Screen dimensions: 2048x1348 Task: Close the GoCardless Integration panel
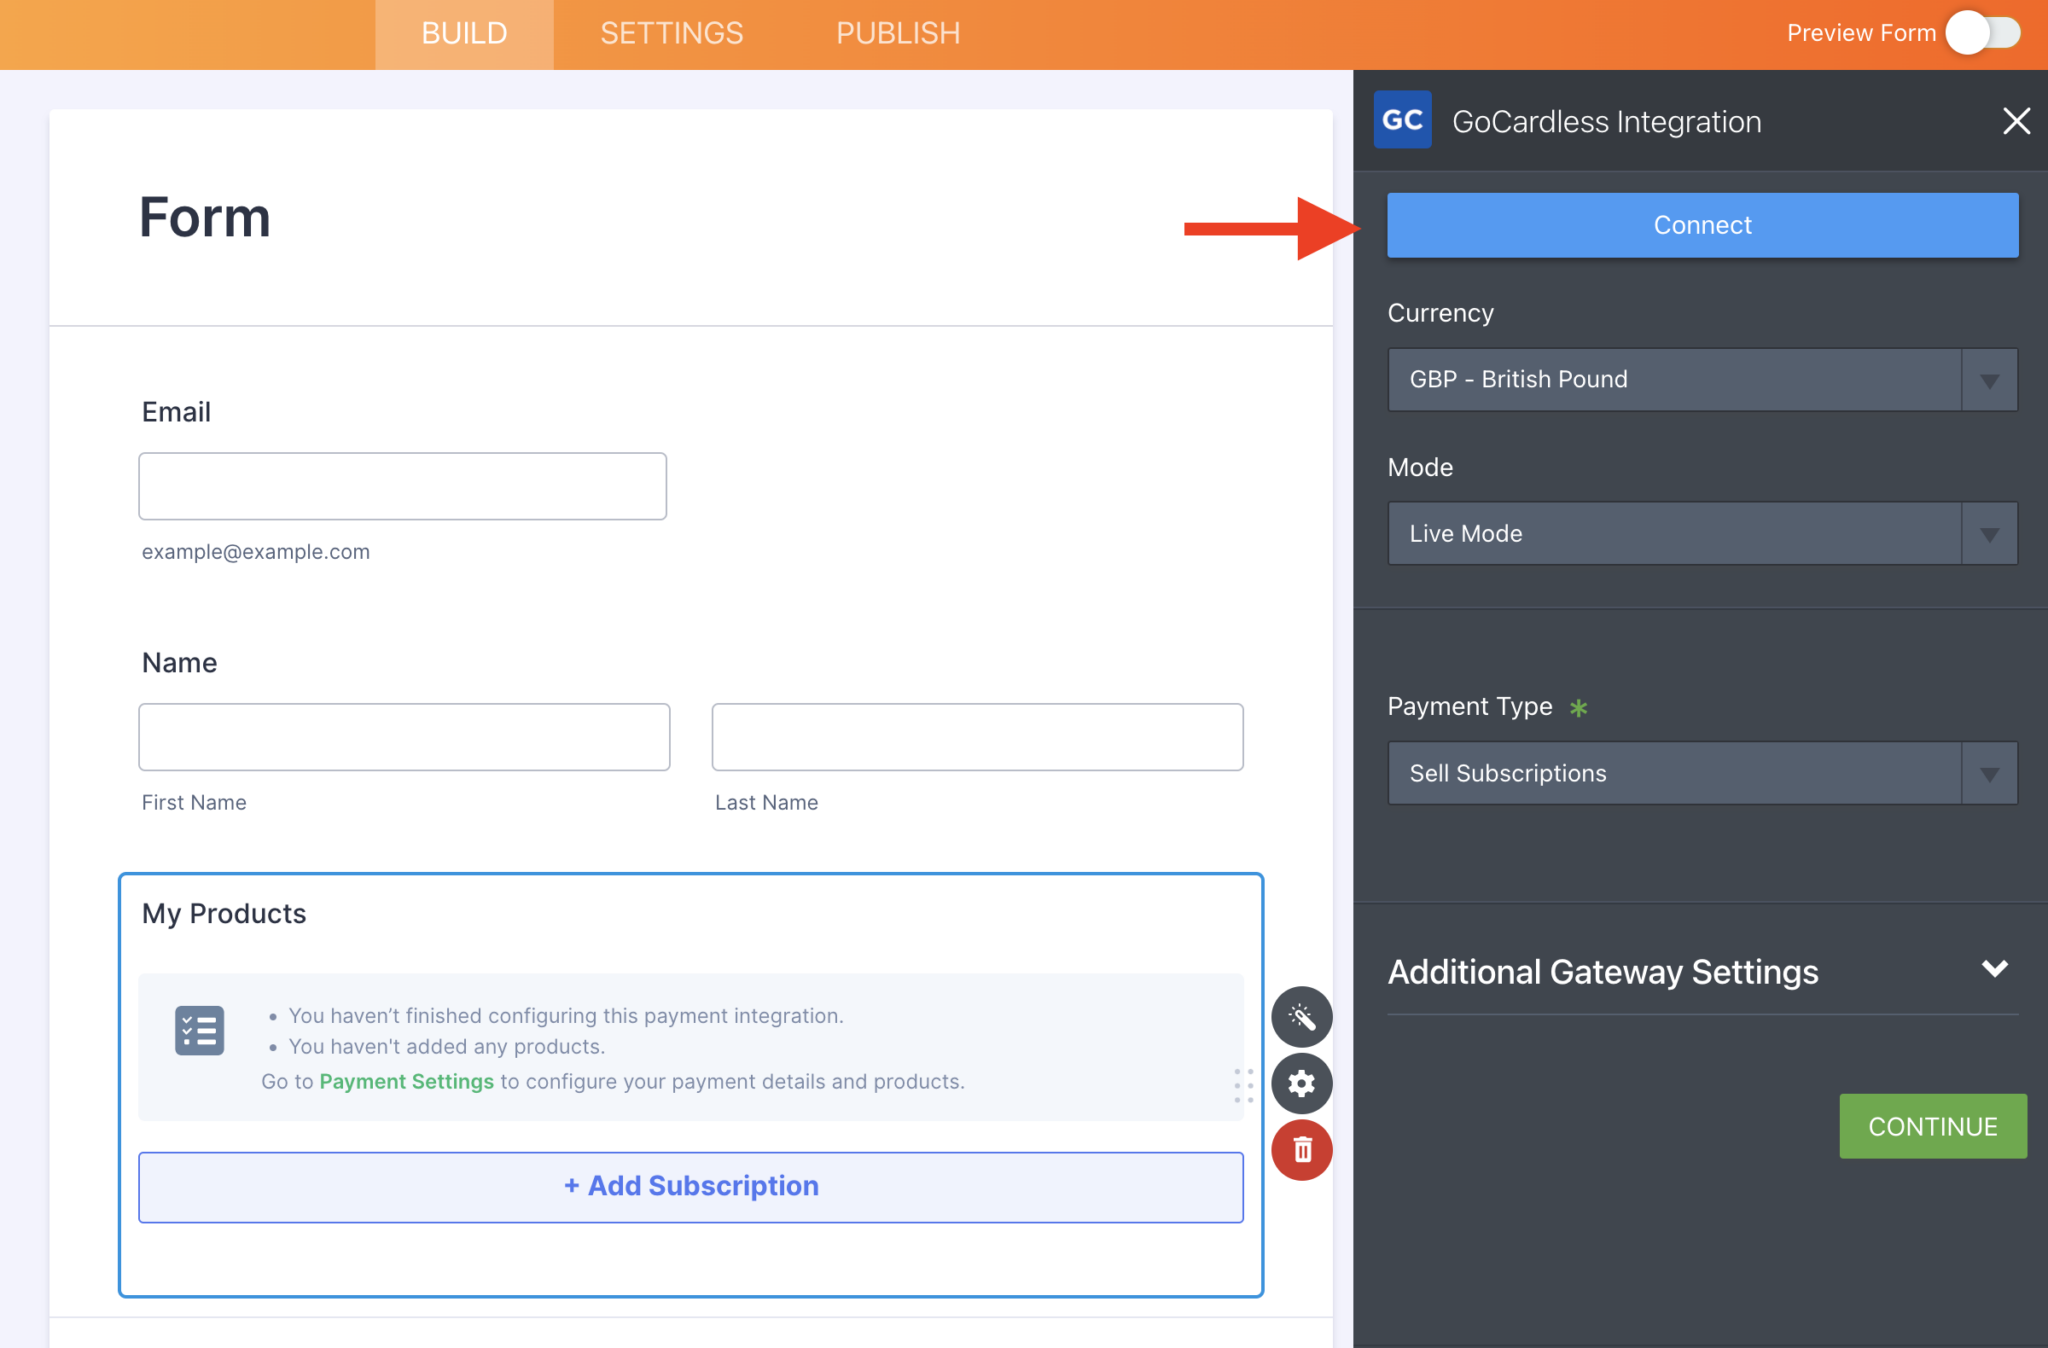pos(2015,121)
